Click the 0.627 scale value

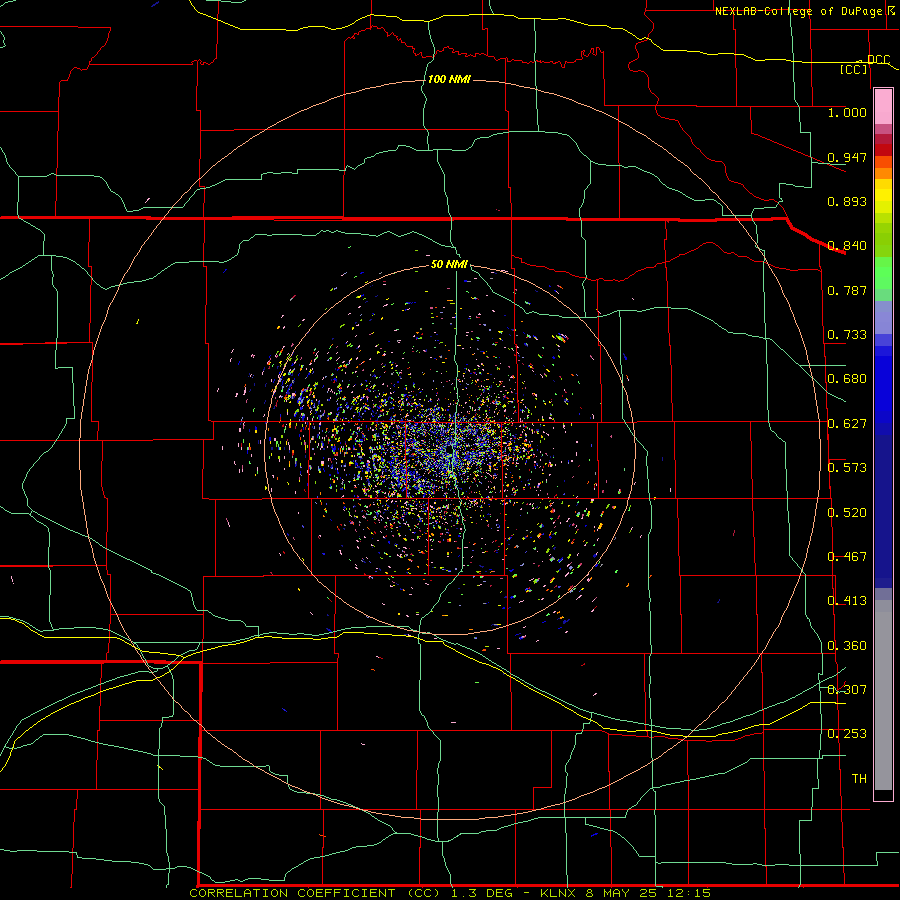(x=847, y=423)
